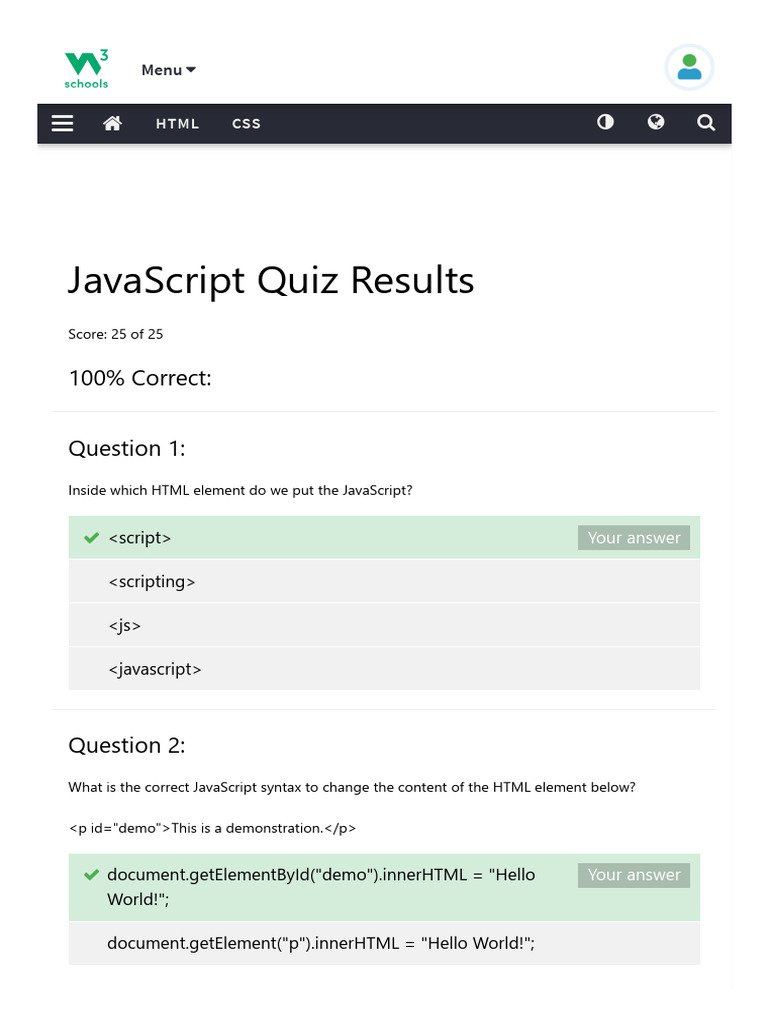Select the <javascript> answer option
This screenshot has height=1024, width=768.
pyautogui.click(x=155, y=669)
